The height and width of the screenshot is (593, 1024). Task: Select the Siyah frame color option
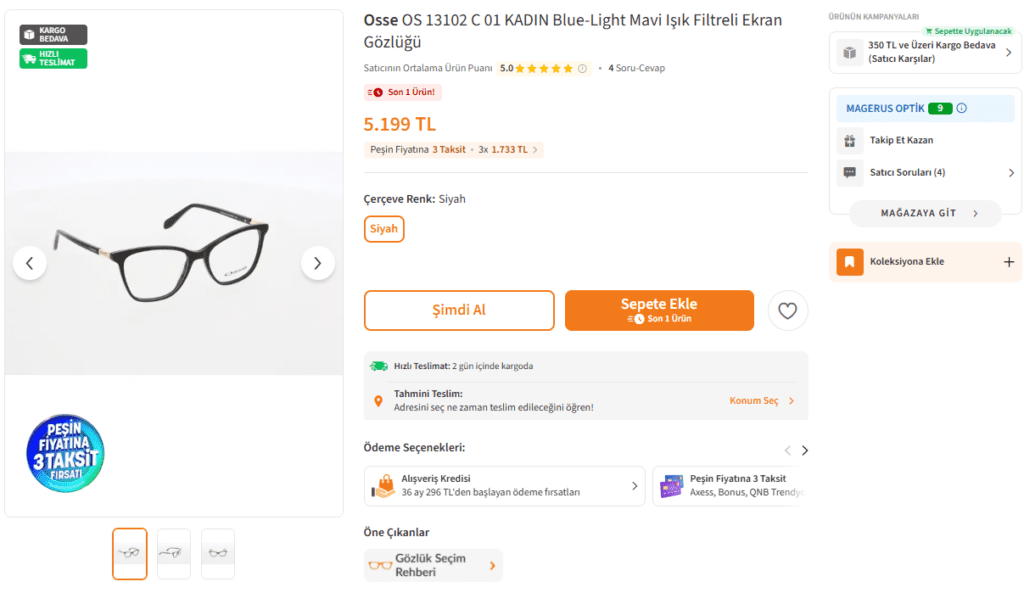pyautogui.click(x=384, y=229)
